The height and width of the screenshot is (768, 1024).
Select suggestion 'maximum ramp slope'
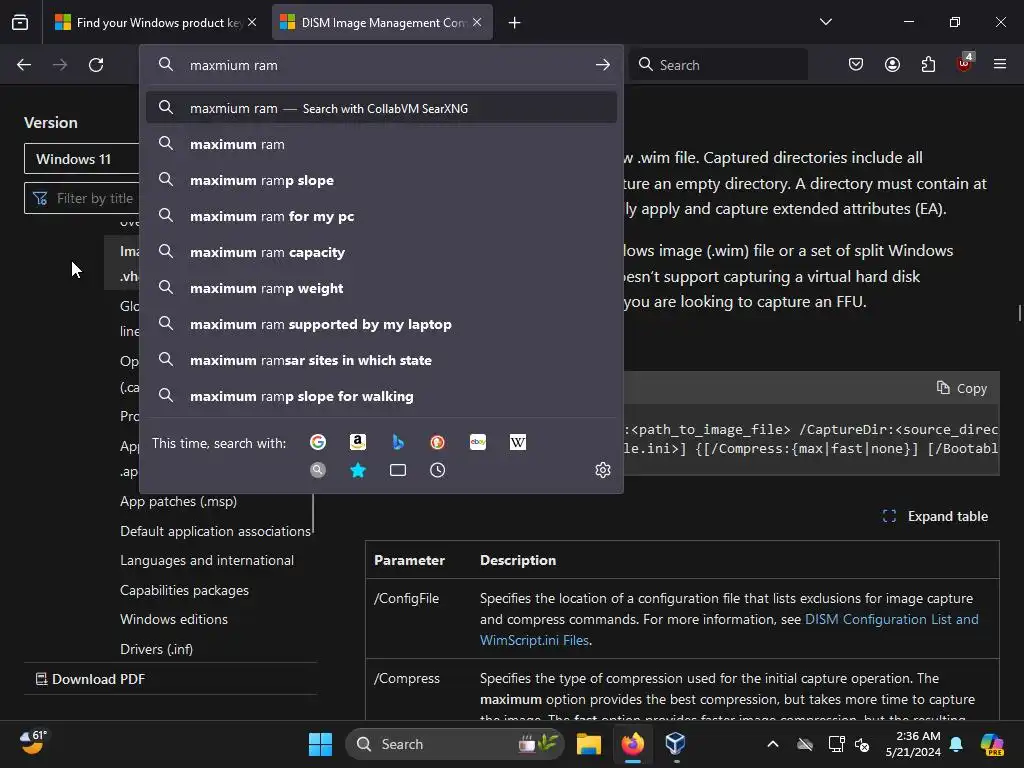coord(381,180)
